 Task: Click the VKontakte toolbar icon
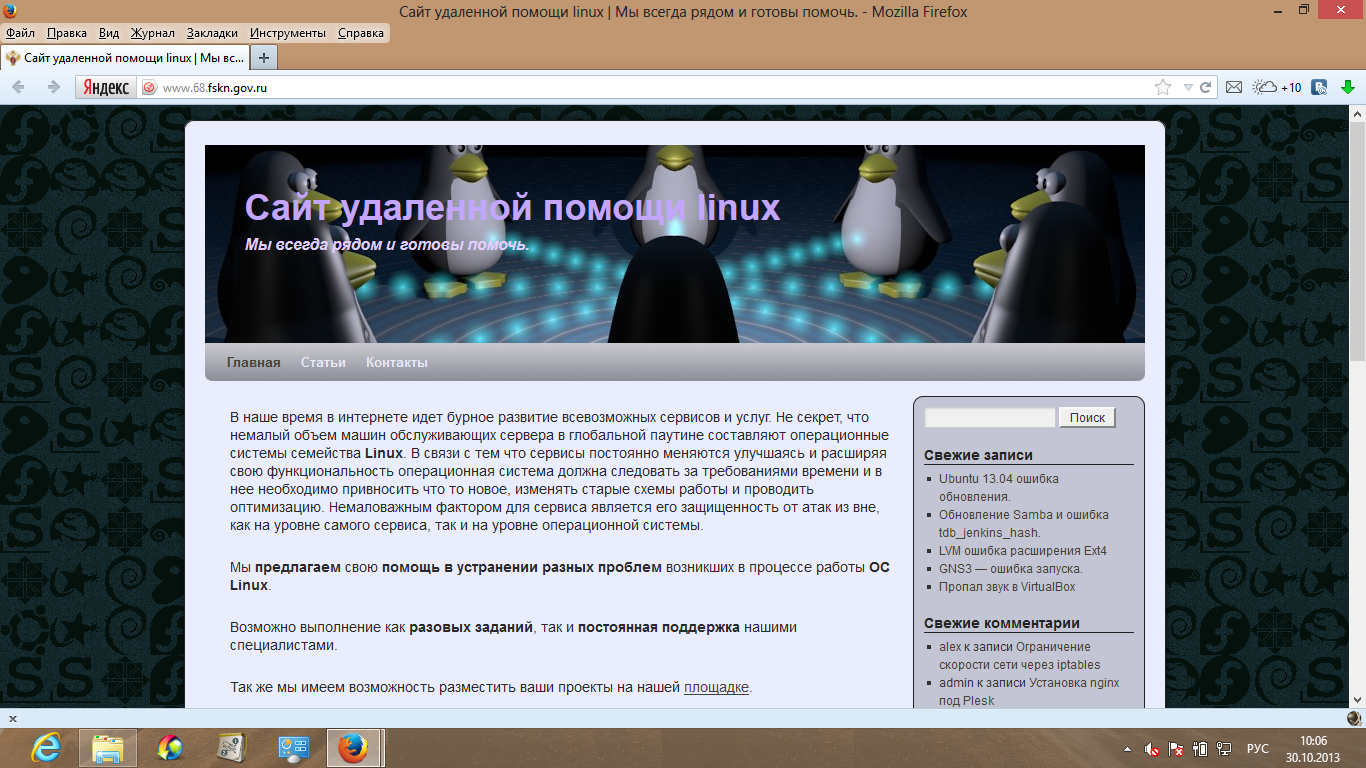pos(1319,87)
